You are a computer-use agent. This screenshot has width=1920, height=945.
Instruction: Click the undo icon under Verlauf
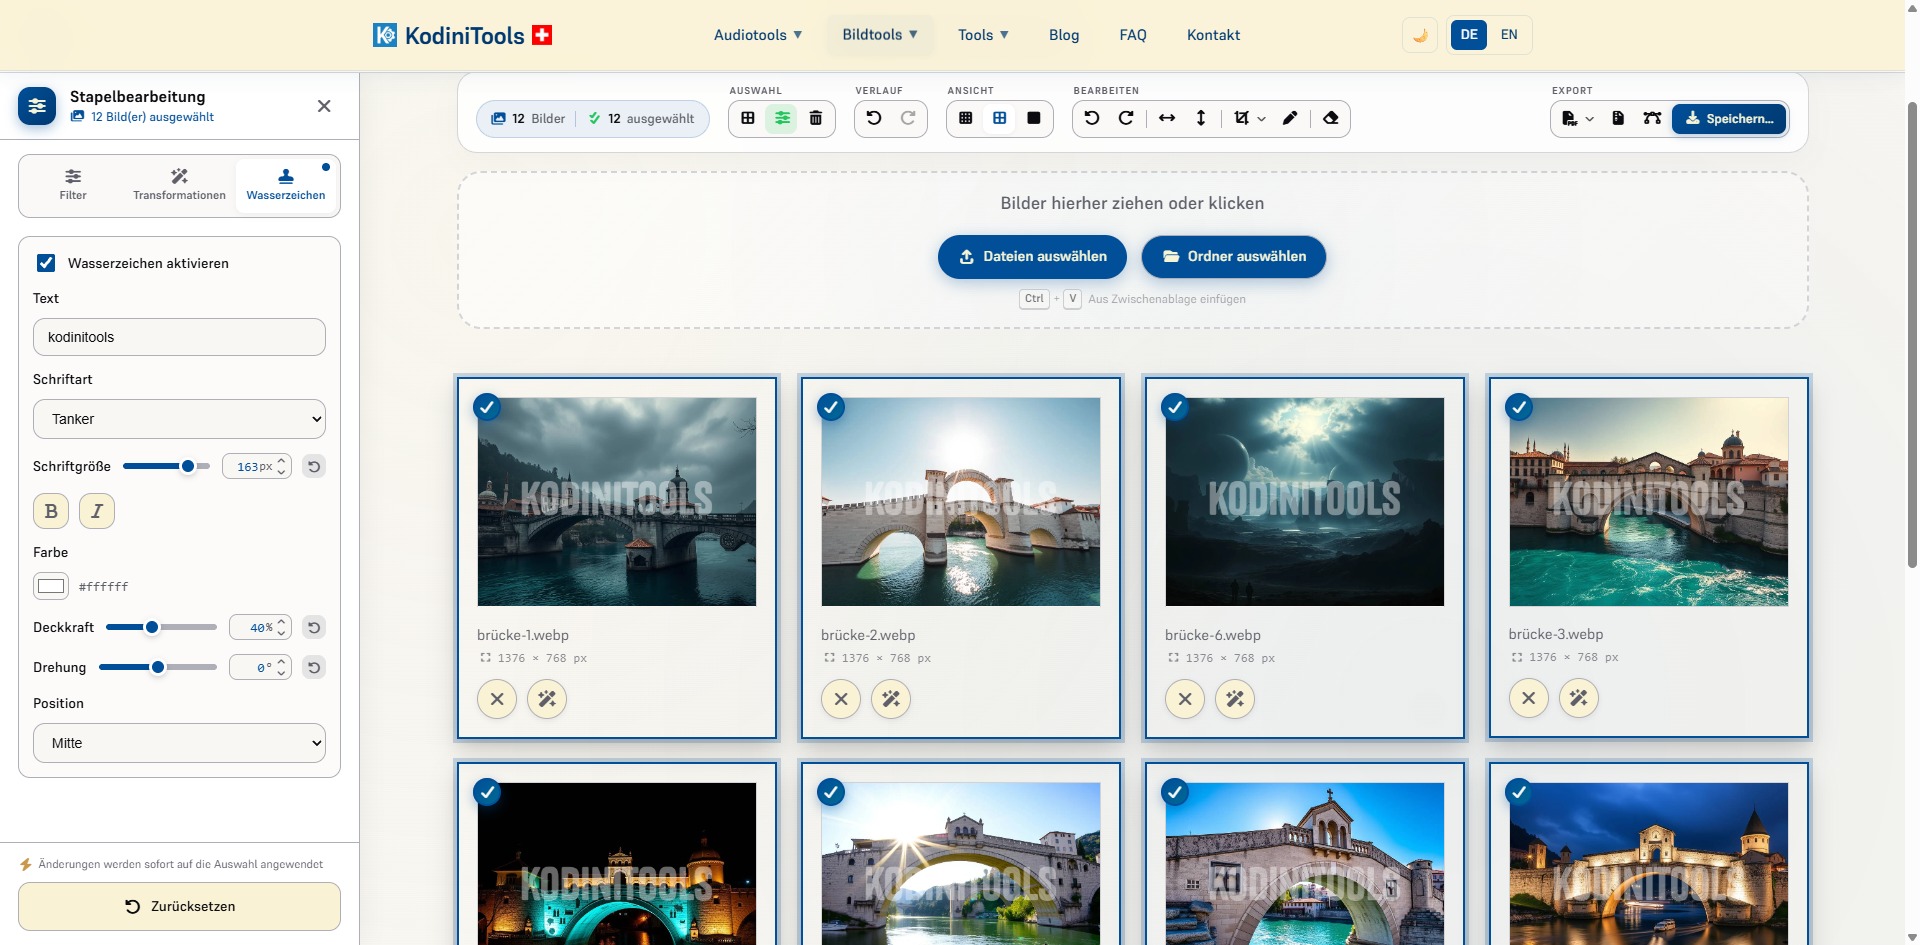874,118
